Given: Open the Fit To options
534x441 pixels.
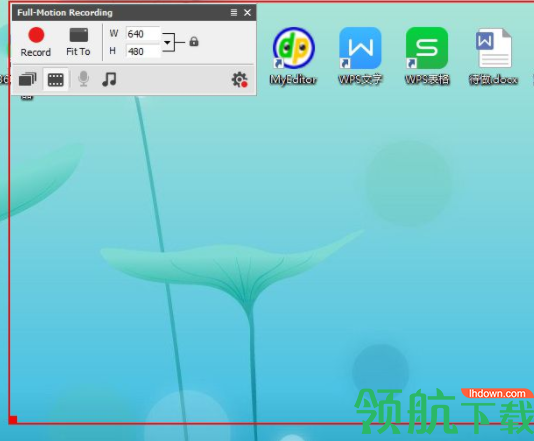Looking at the screenshot, I should click(x=78, y=42).
